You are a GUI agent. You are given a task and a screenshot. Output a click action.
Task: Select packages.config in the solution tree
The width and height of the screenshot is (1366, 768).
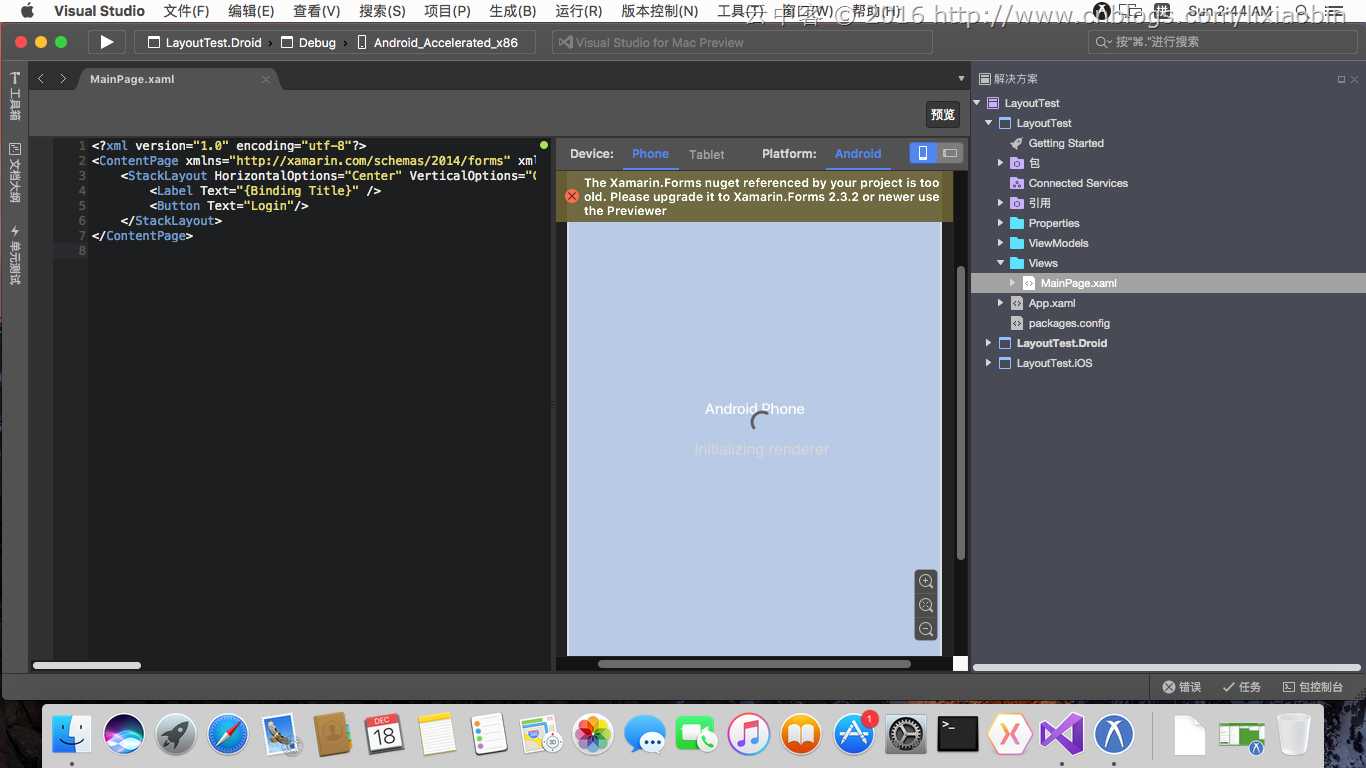pyautogui.click(x=1069, y=323)
